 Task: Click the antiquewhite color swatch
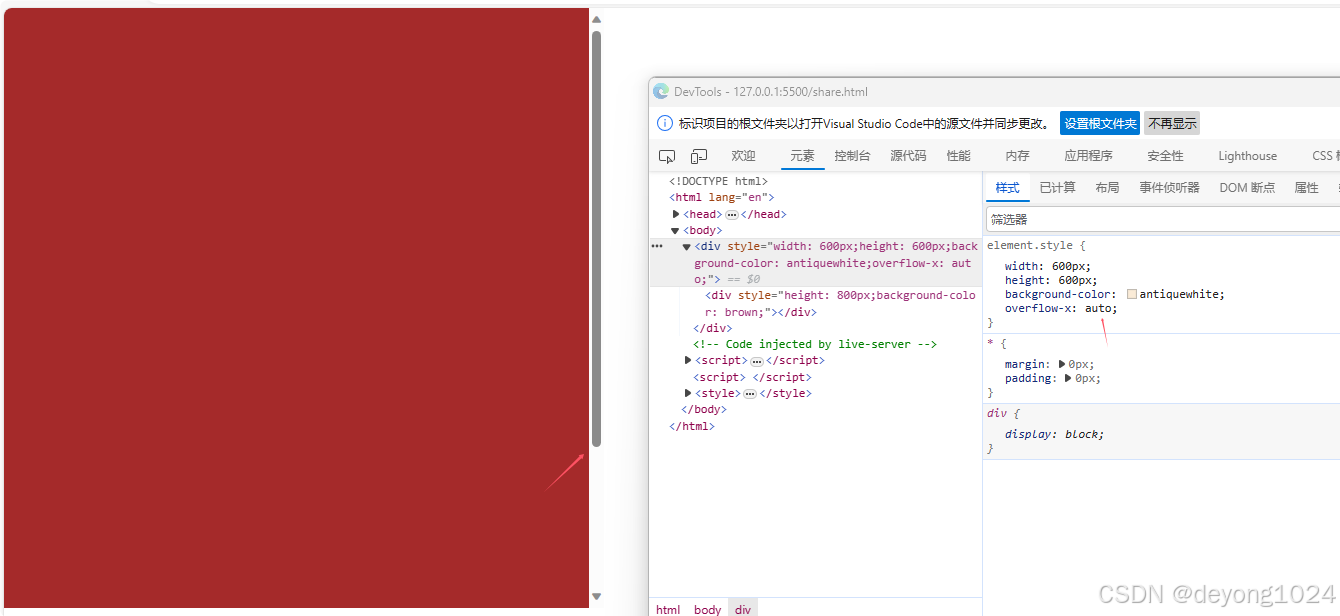(1132, 294)
